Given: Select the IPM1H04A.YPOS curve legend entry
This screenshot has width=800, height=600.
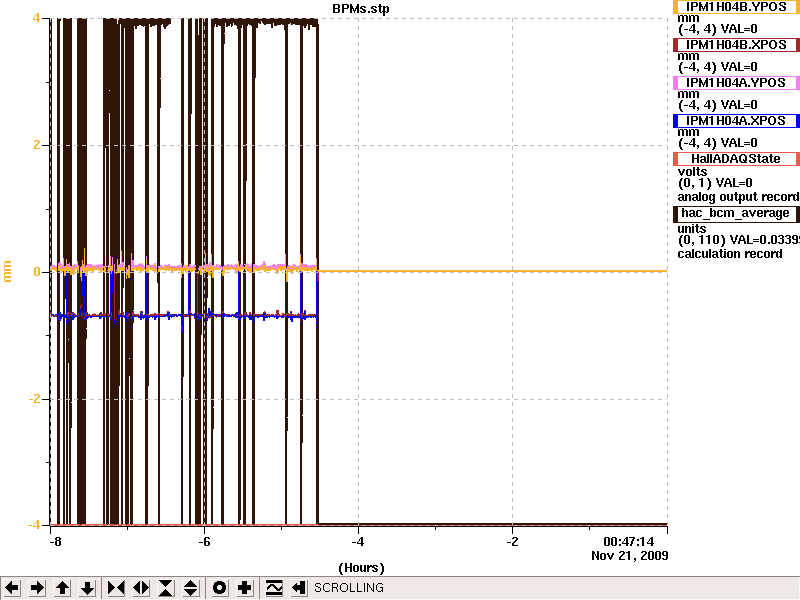Looking at the screenshot, I should pyautogui.click(x=736, y=83).
